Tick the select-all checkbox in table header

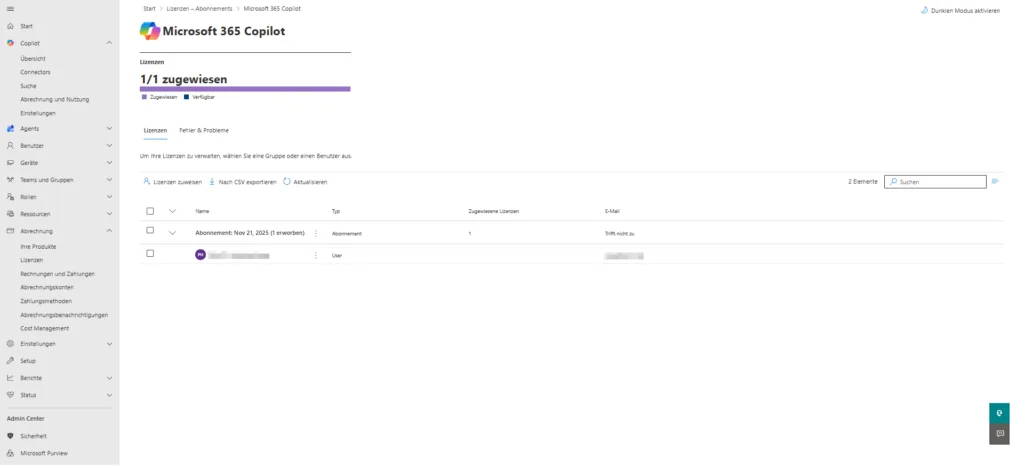(x=150, y=211)
